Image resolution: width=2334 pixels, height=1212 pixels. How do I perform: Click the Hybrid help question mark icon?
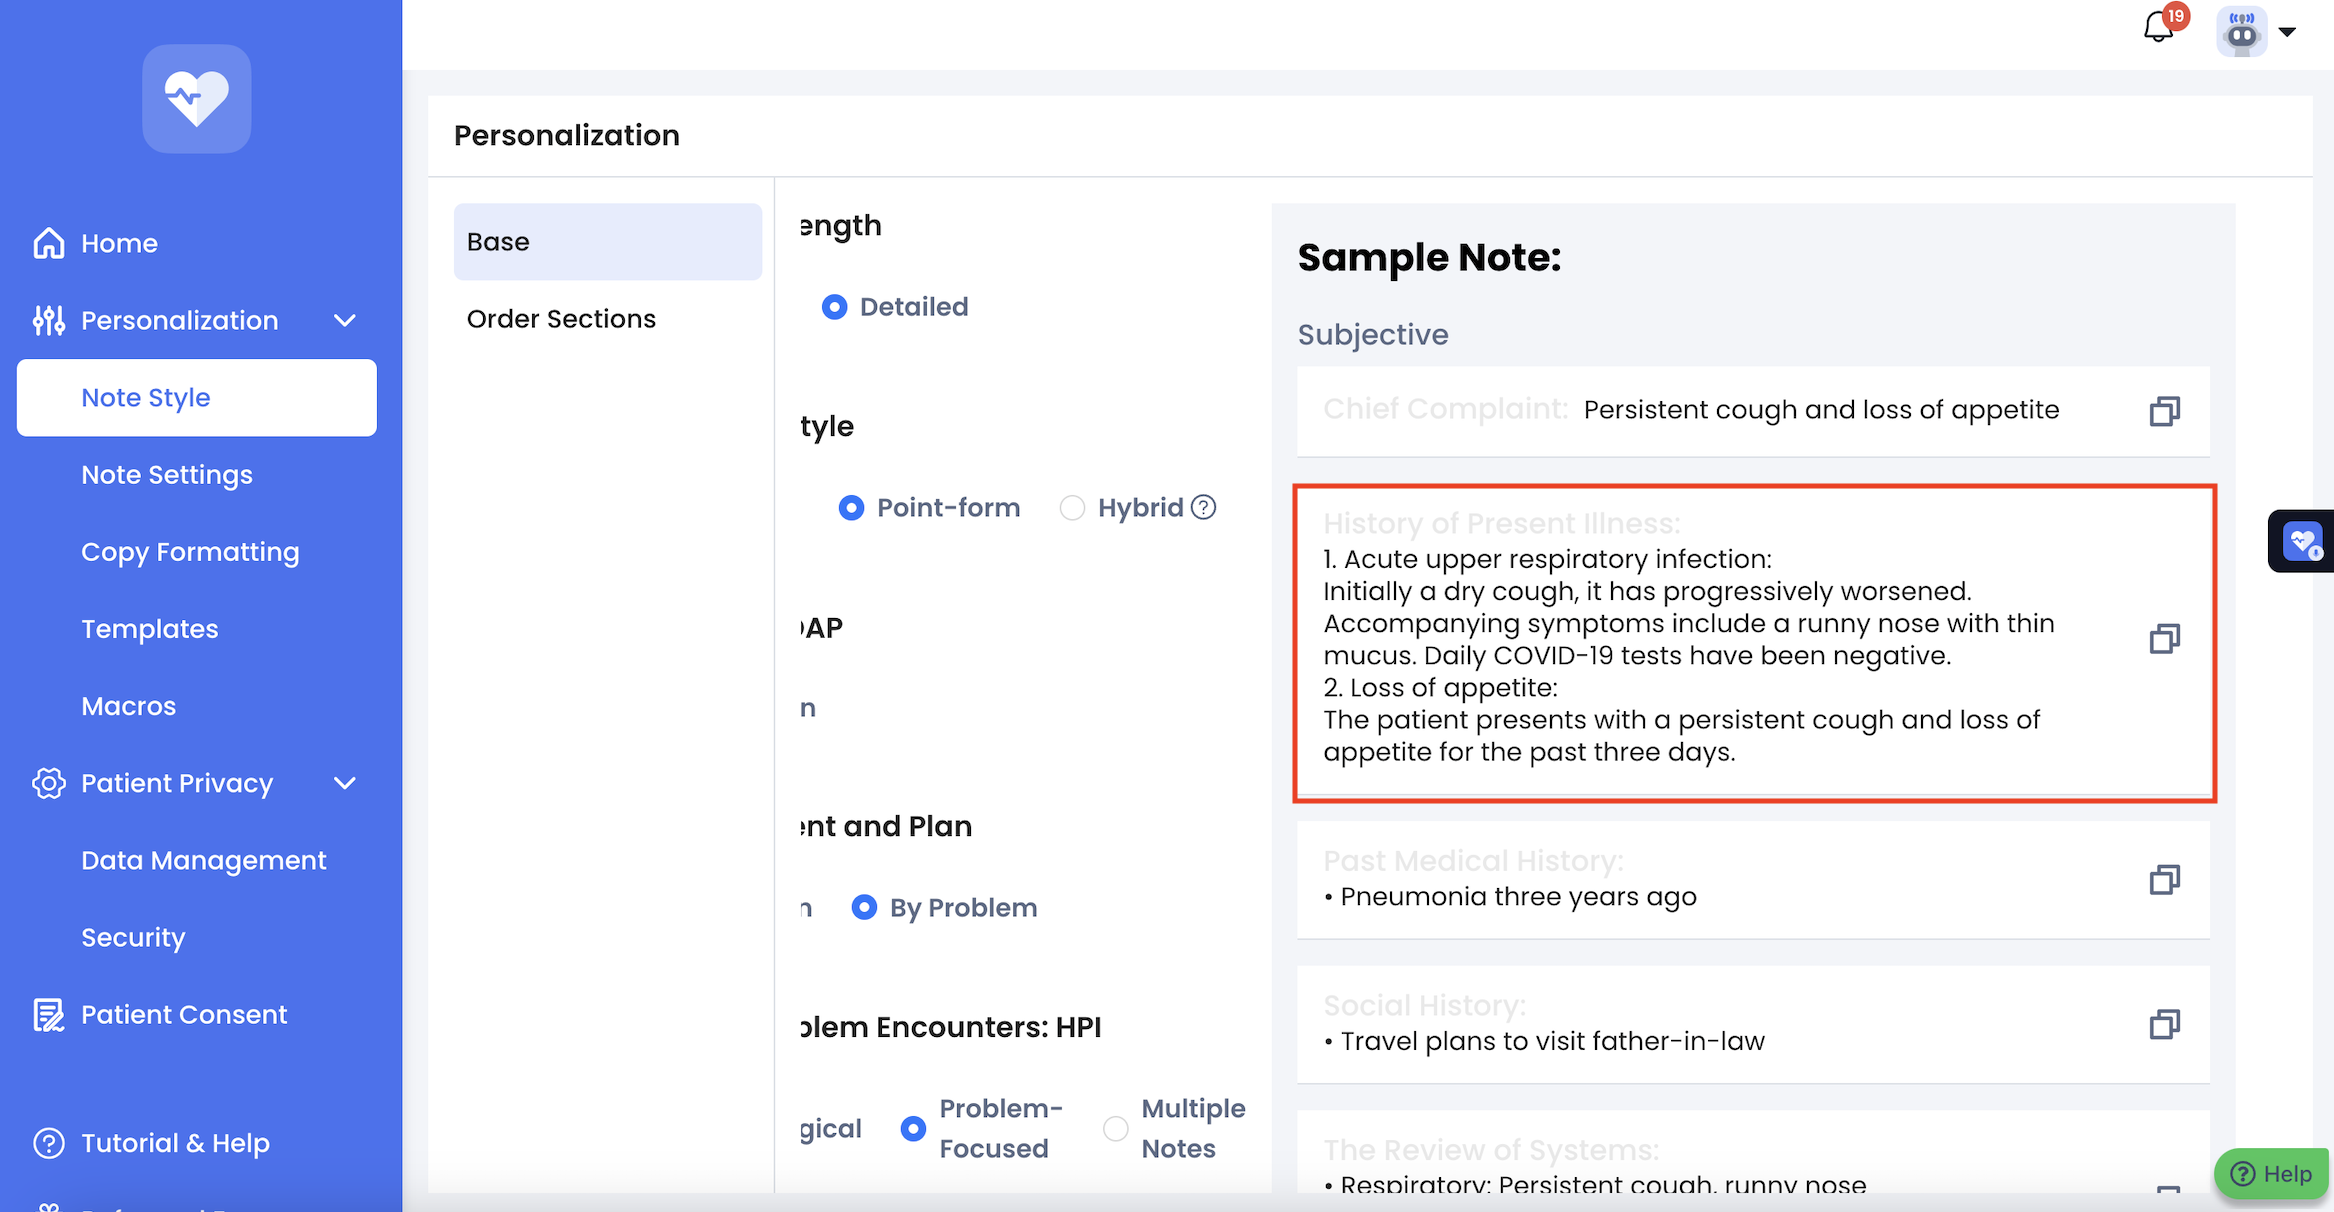click(1204, 508)
